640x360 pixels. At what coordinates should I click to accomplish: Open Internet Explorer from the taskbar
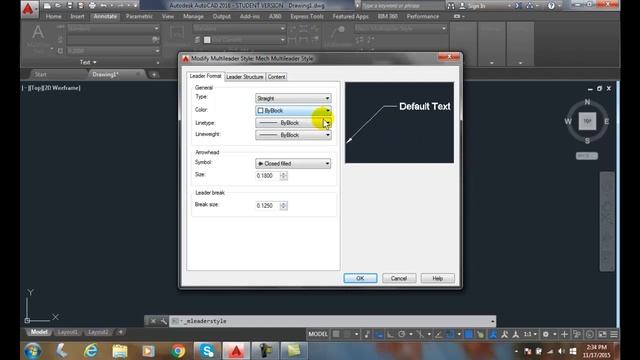91,351
